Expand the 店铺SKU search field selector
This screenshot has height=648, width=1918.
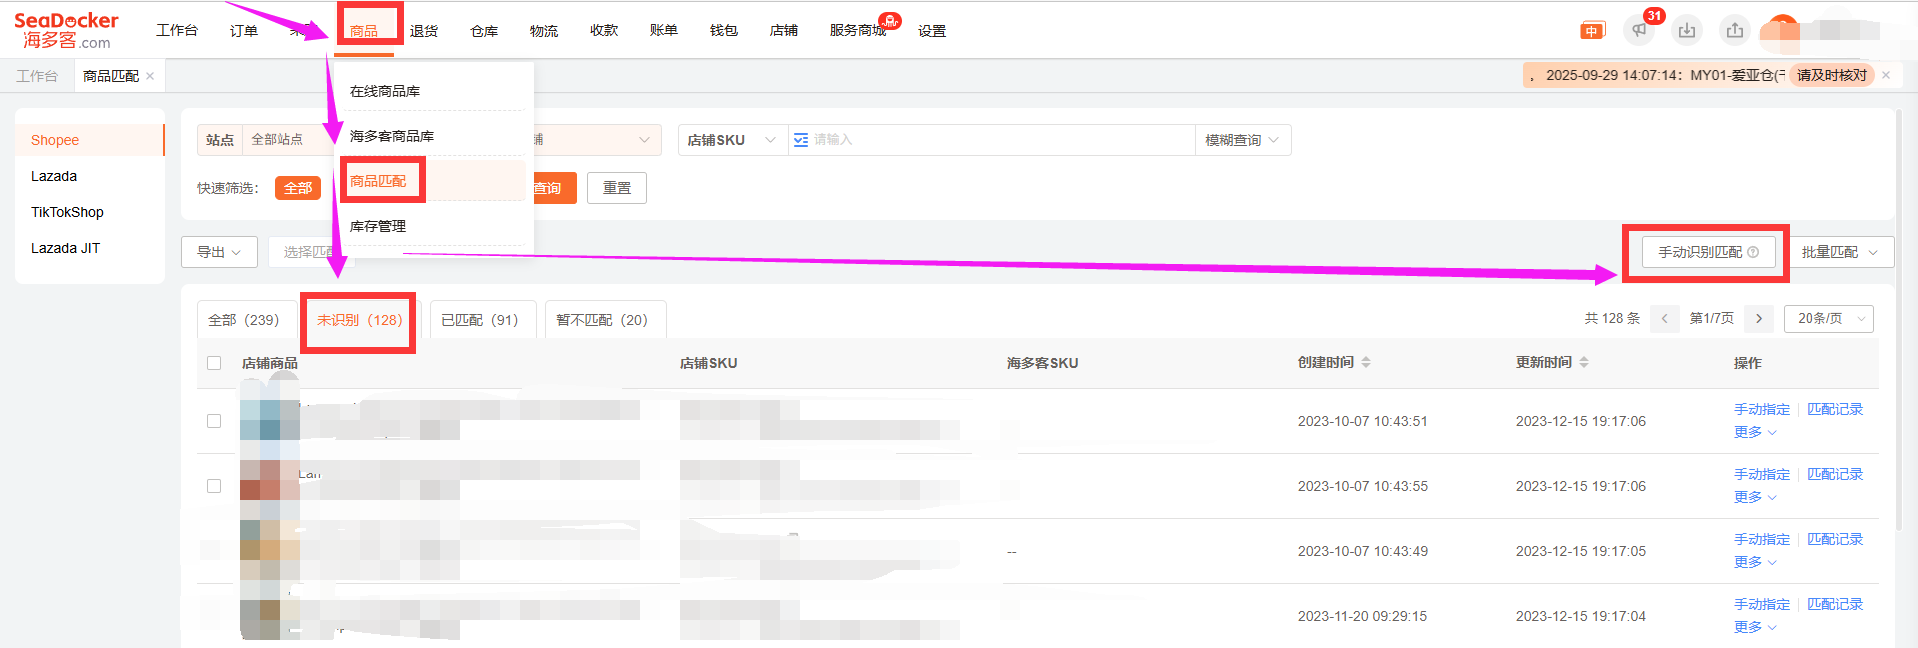click(x=731, y=140)
